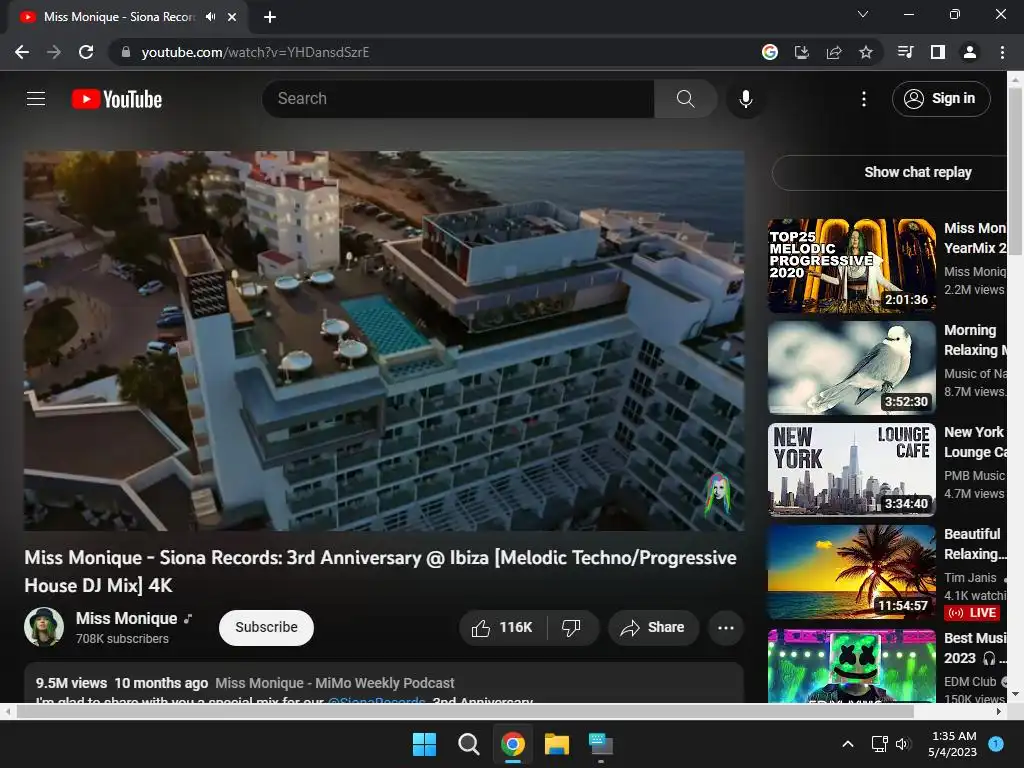The height and width of the screenshot is (768, 1024).
Task: Mute tab via speaker icon
Action: coord(210,17)
